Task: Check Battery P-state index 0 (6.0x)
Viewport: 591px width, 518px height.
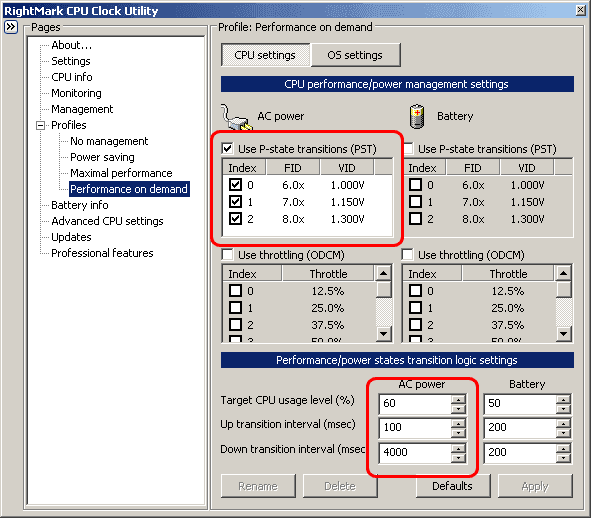Action: [415, 185]
